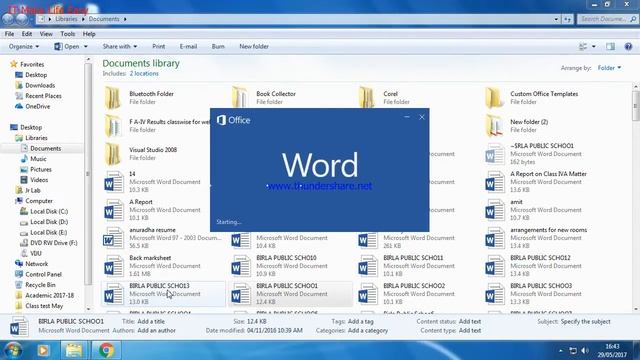Open Windows Start orb
640x360 pixels.
(x=13, y=350)
